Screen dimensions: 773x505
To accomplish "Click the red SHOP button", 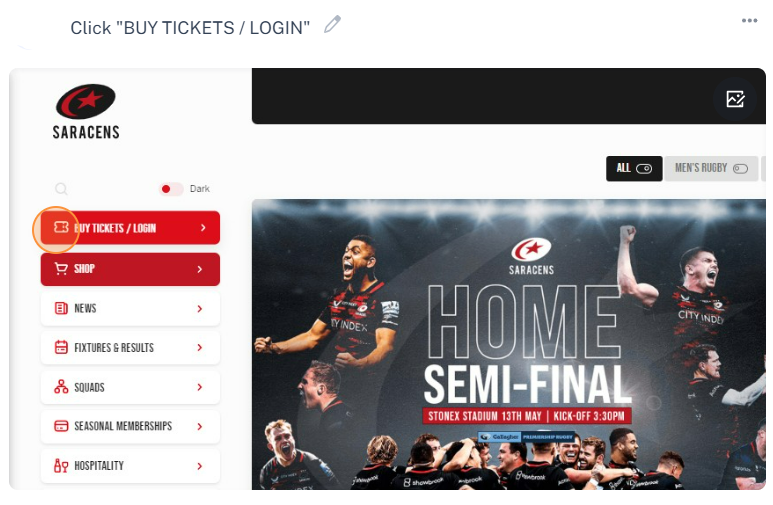I will [130, 269].
